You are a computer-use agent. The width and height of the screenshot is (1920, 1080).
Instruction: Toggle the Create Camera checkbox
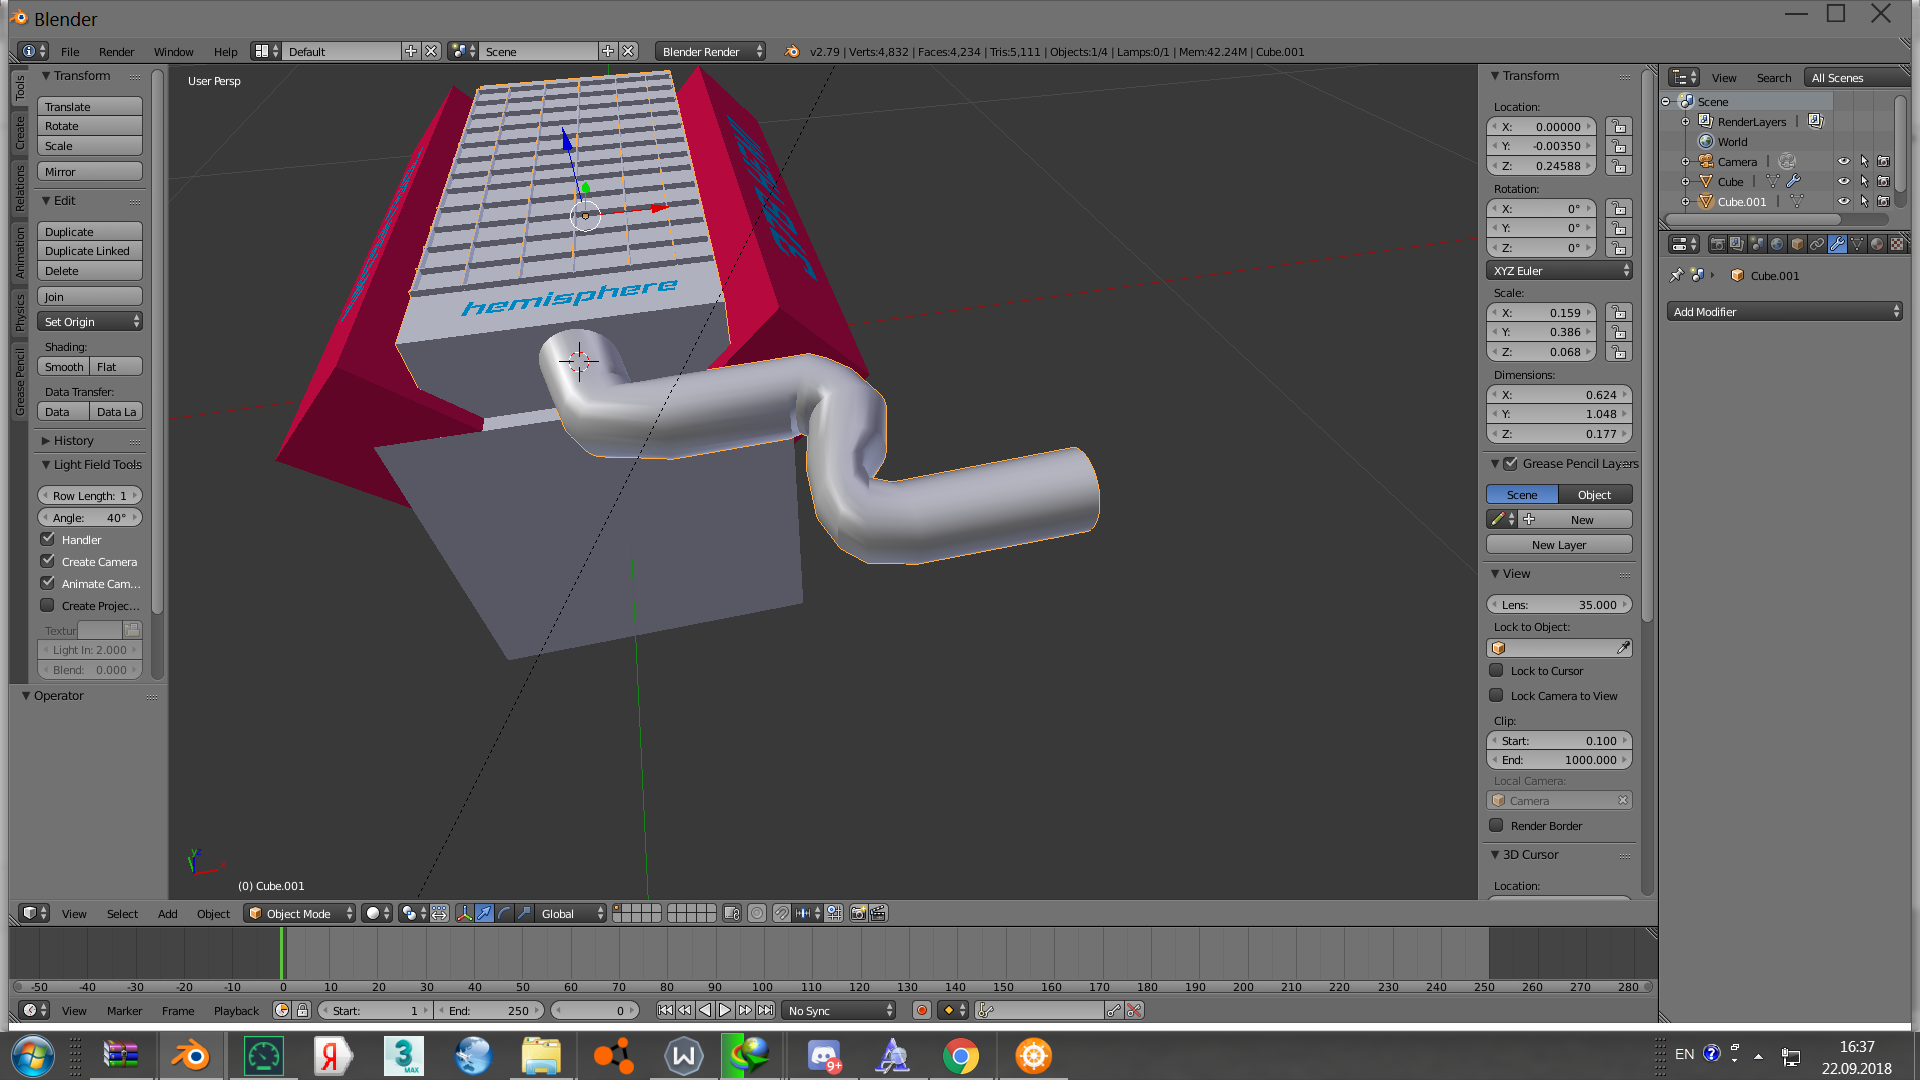coord(47,561)
